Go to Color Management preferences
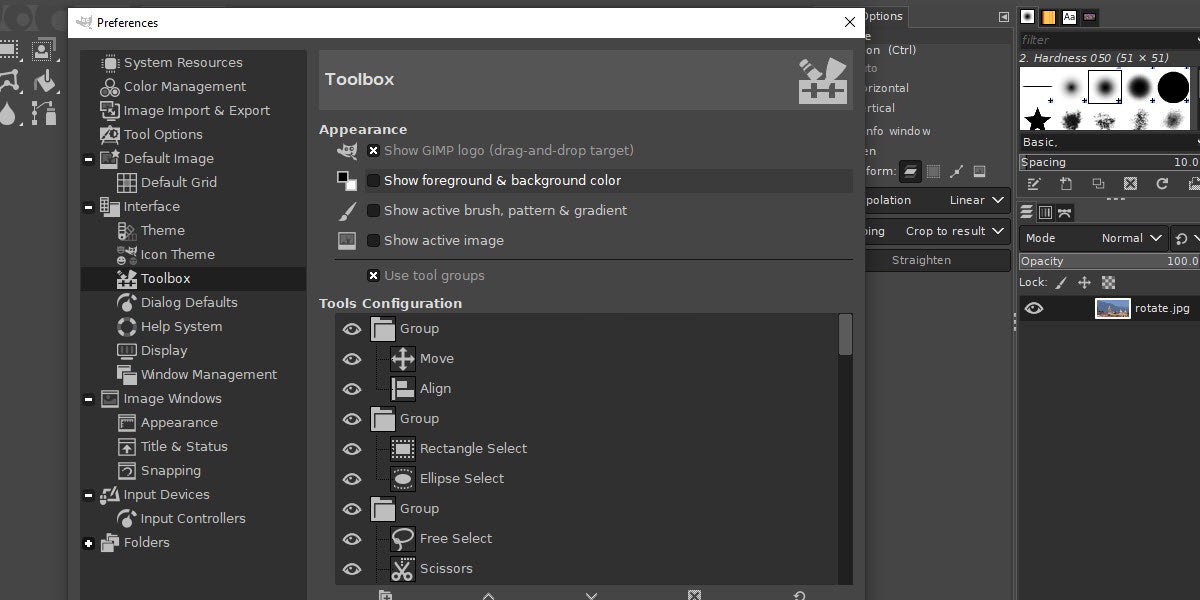Viewport: 1200px width, 600px height. (x=184, y=87)
